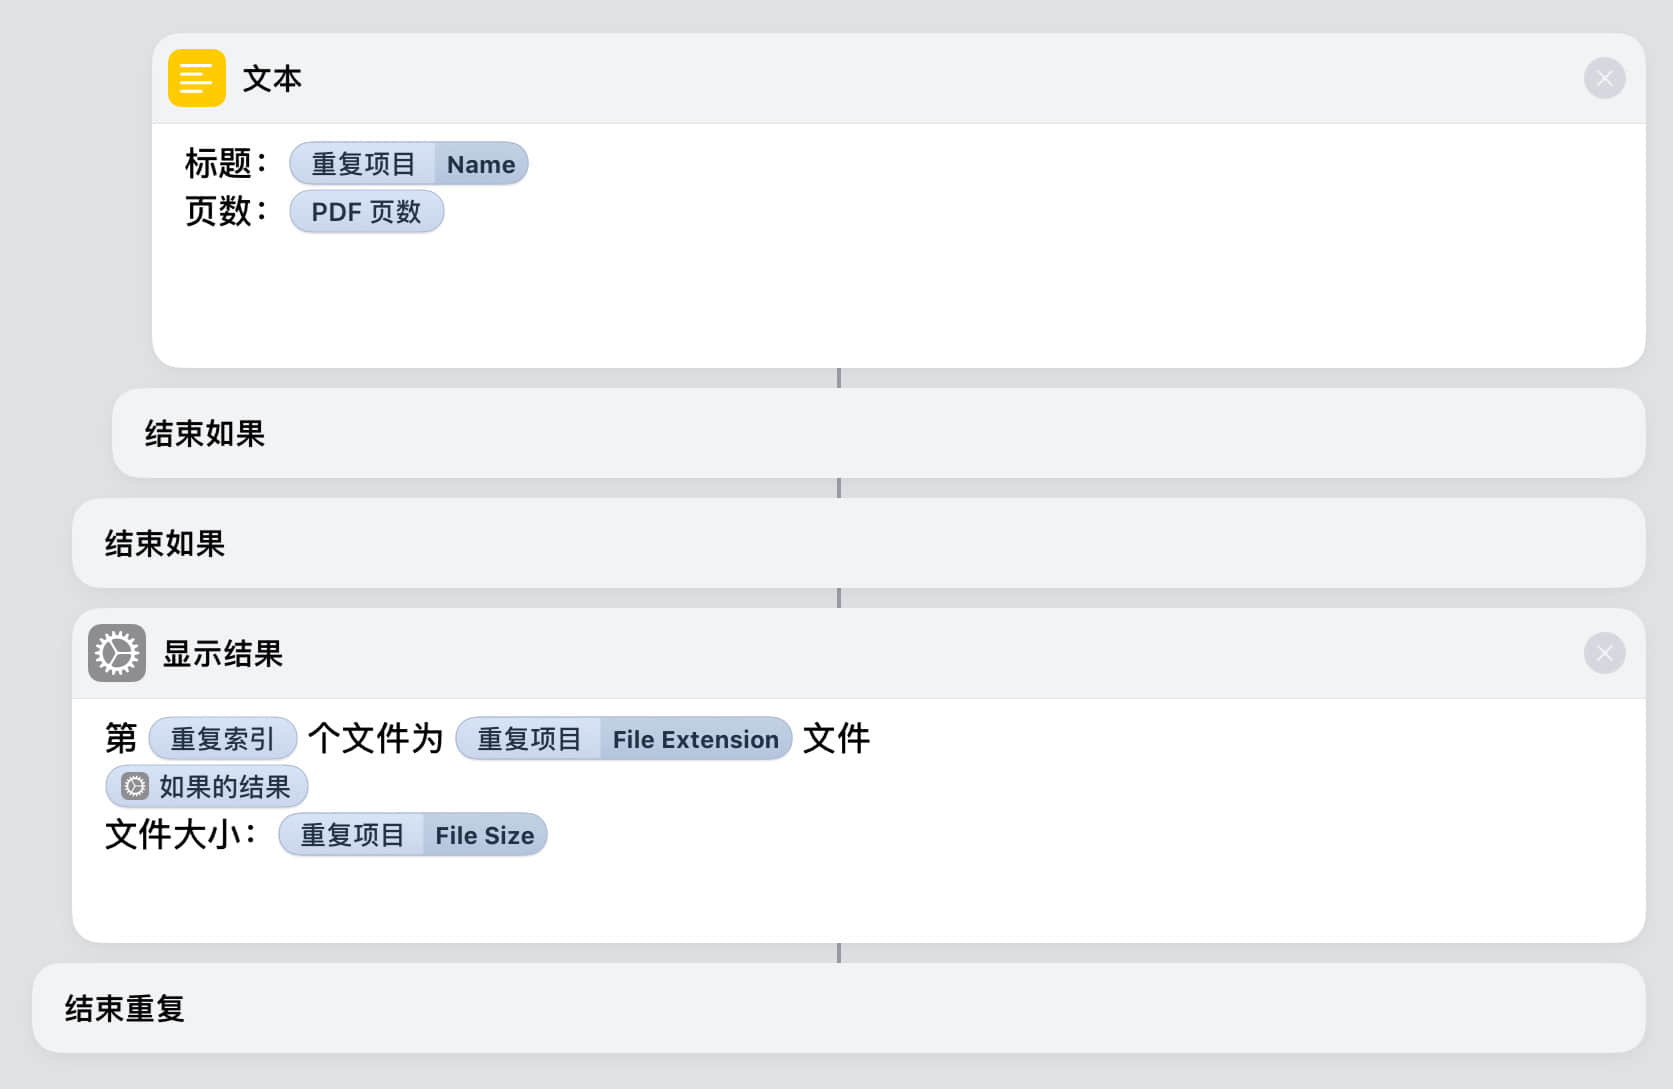Click the small gear in 如果的结果 token
Screen dimensions: 1673x1089
(135, 787)
